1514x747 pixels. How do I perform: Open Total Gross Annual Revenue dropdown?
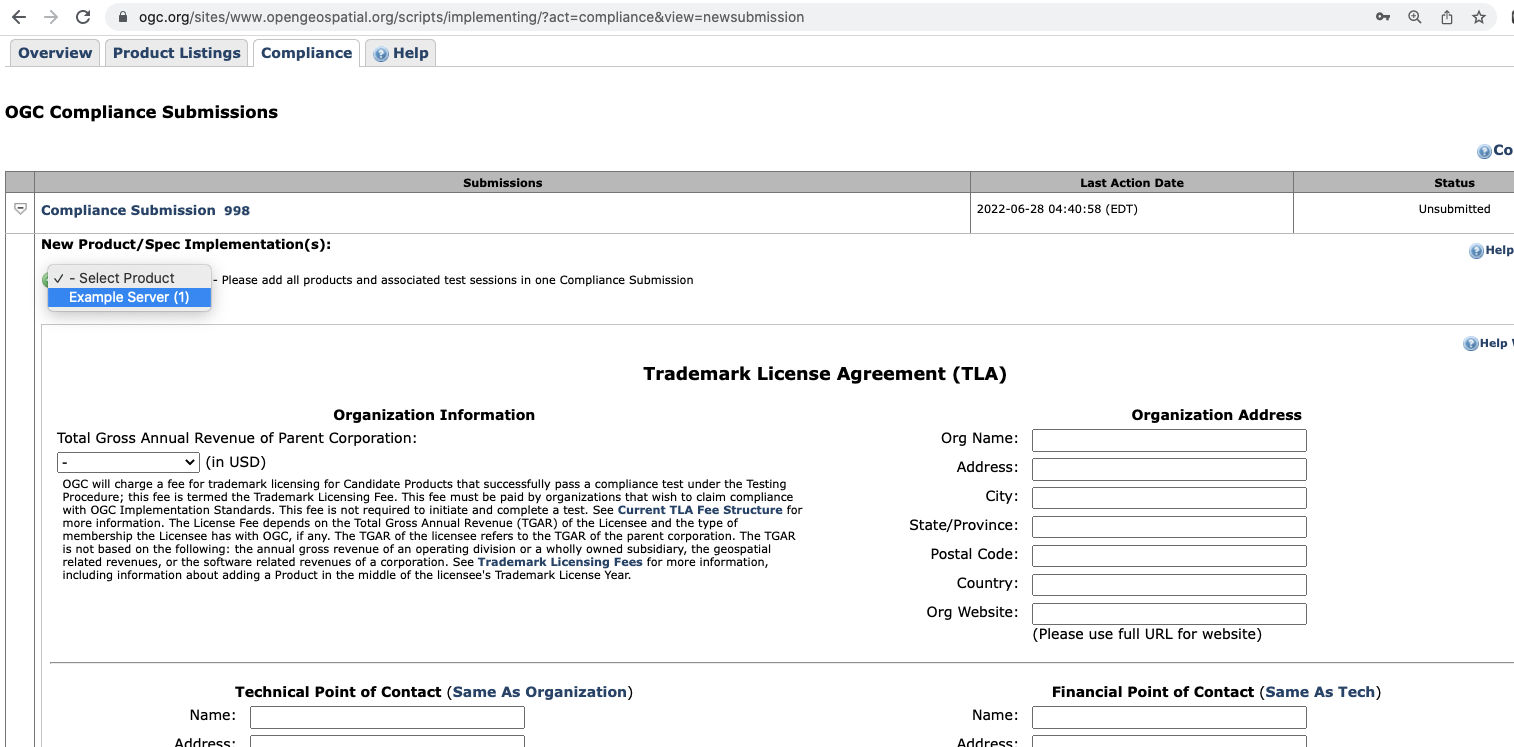coord(128,462)
